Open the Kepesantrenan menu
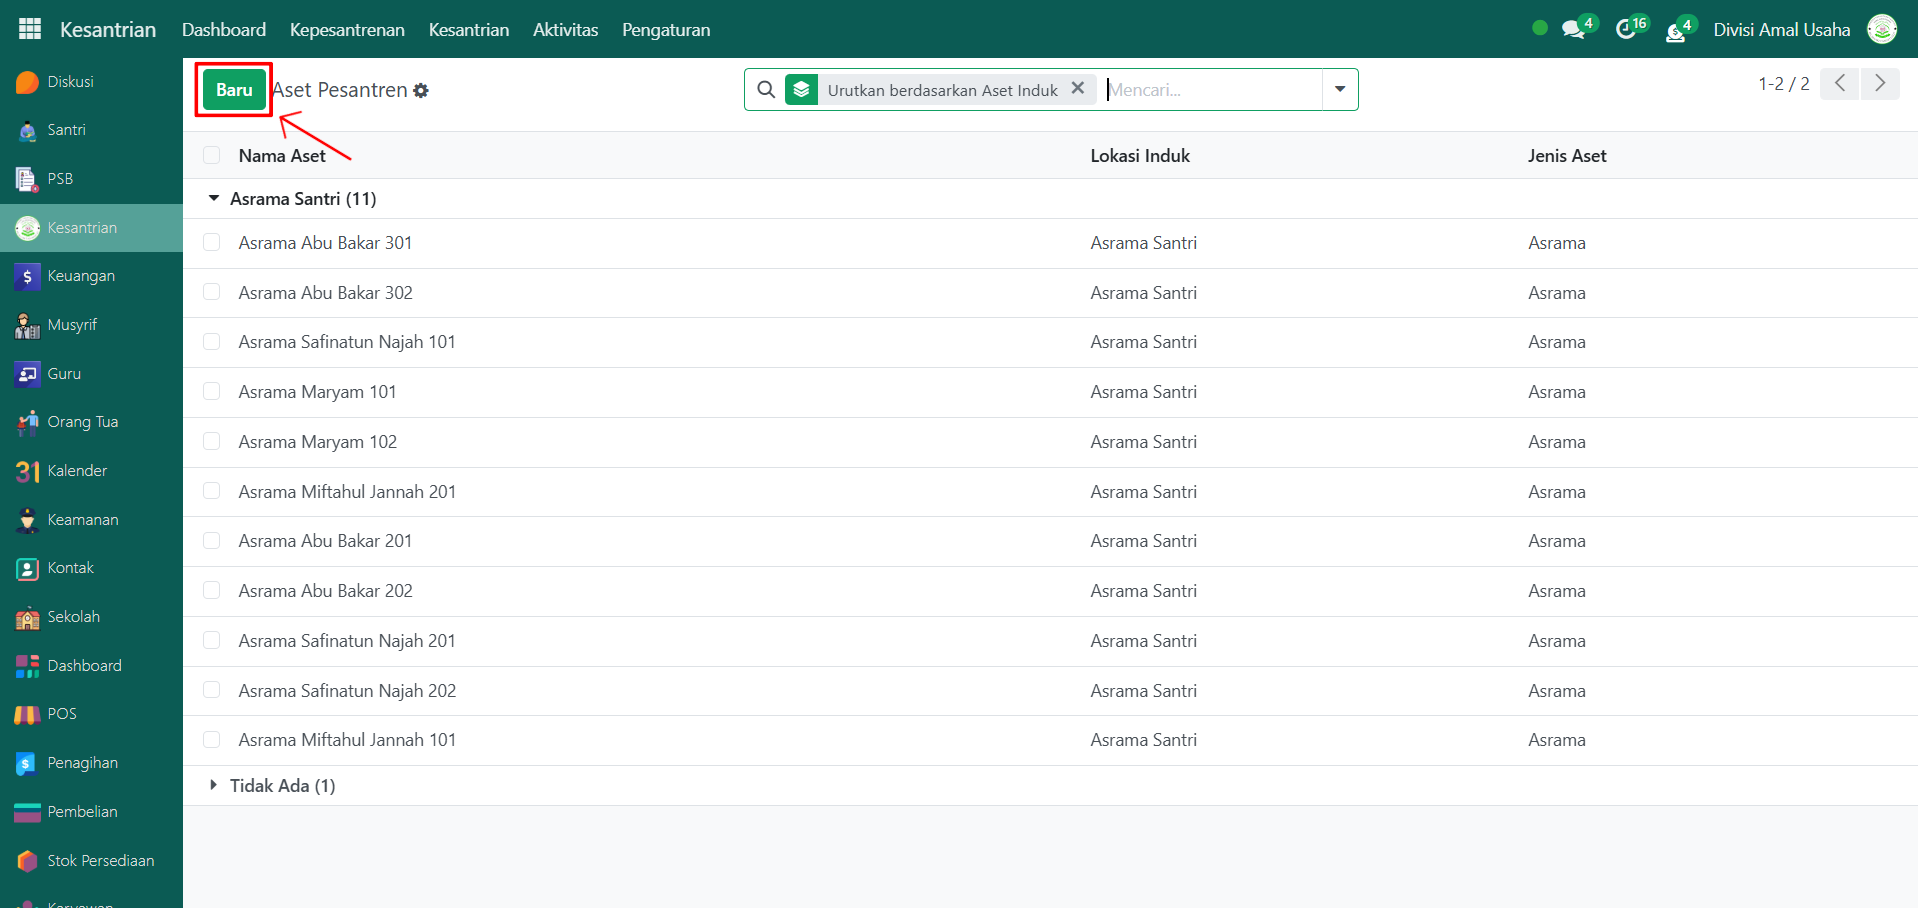 coord(347,30)
